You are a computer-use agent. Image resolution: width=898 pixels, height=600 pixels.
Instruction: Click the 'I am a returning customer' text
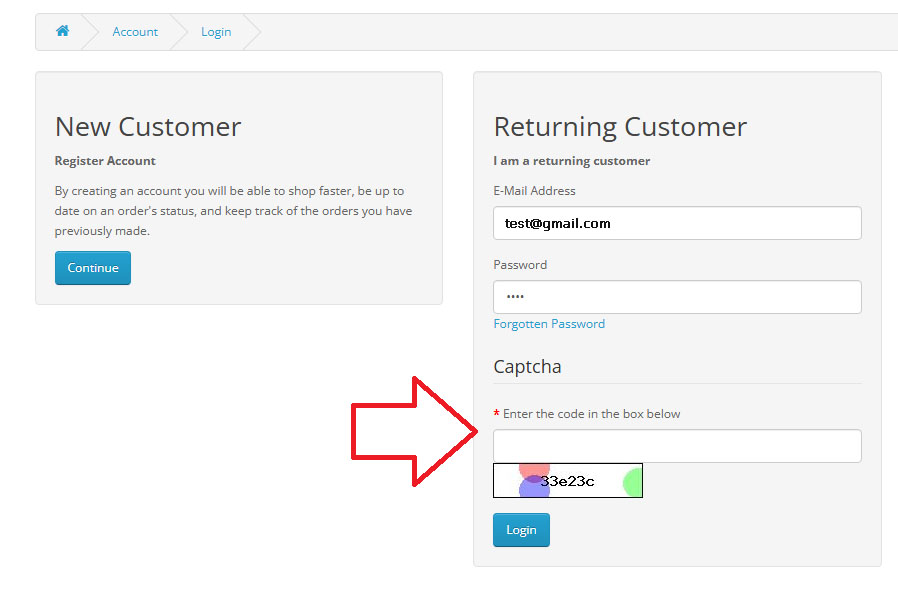coord(572,161)
